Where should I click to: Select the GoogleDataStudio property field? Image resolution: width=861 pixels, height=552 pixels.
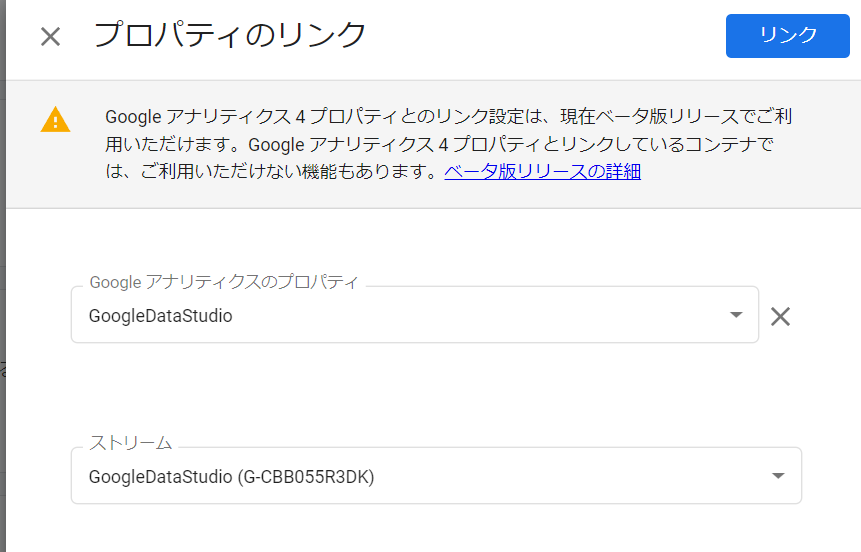click(415, 315)
